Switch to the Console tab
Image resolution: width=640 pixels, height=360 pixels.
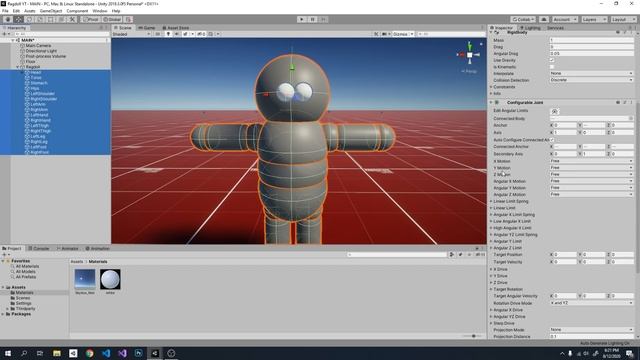[x=38, y=248]
